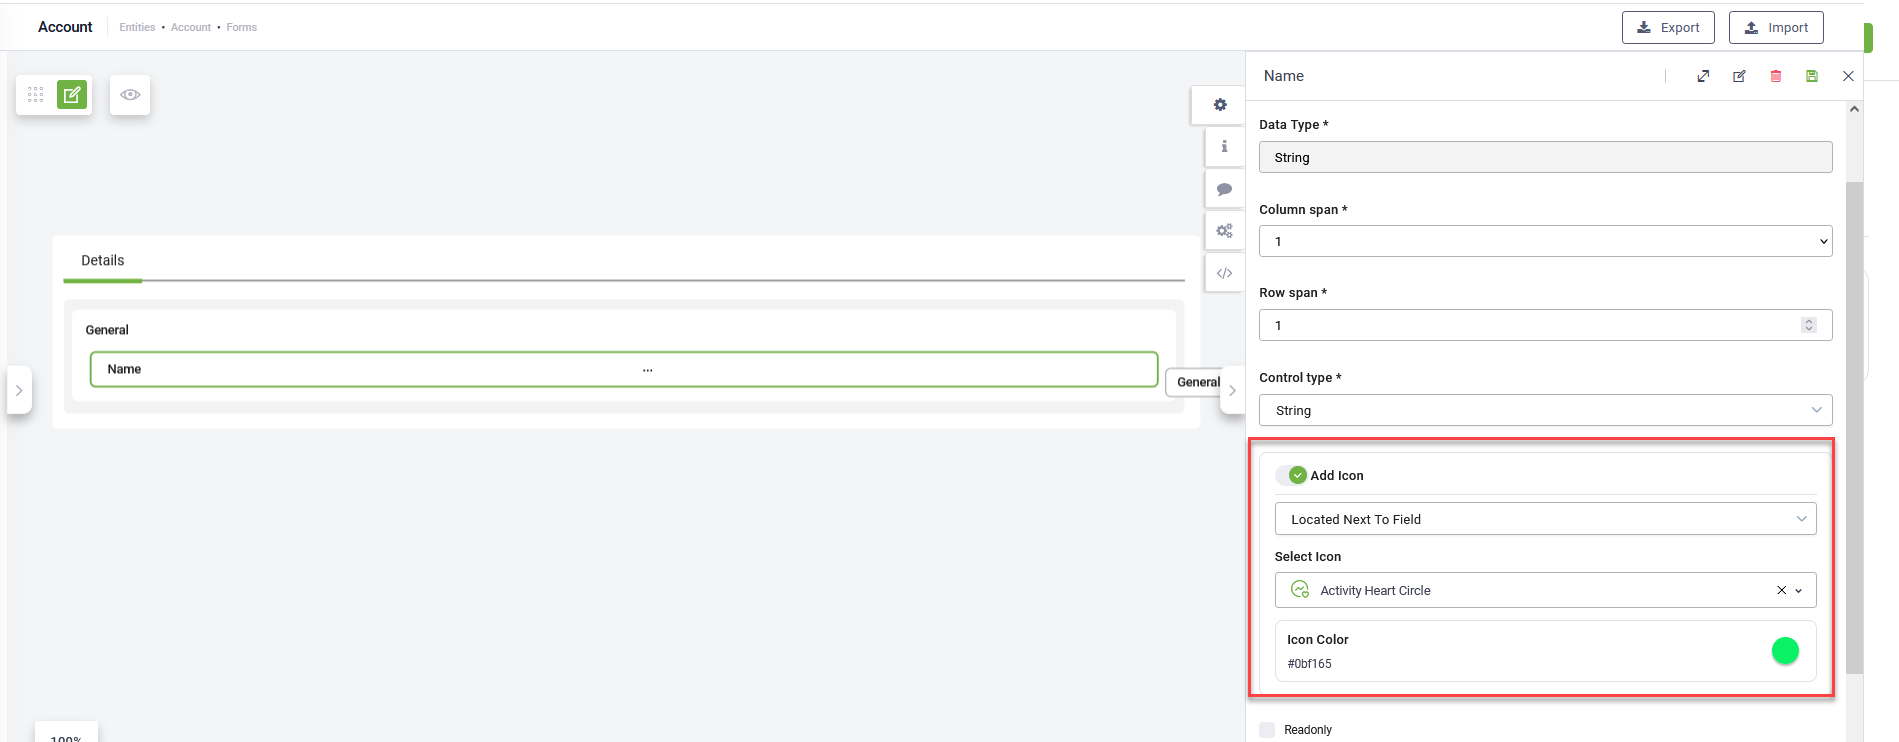Toggle the eye preview icon
1899x742 pixels.
pyautogui.click(x=130, y=95)
